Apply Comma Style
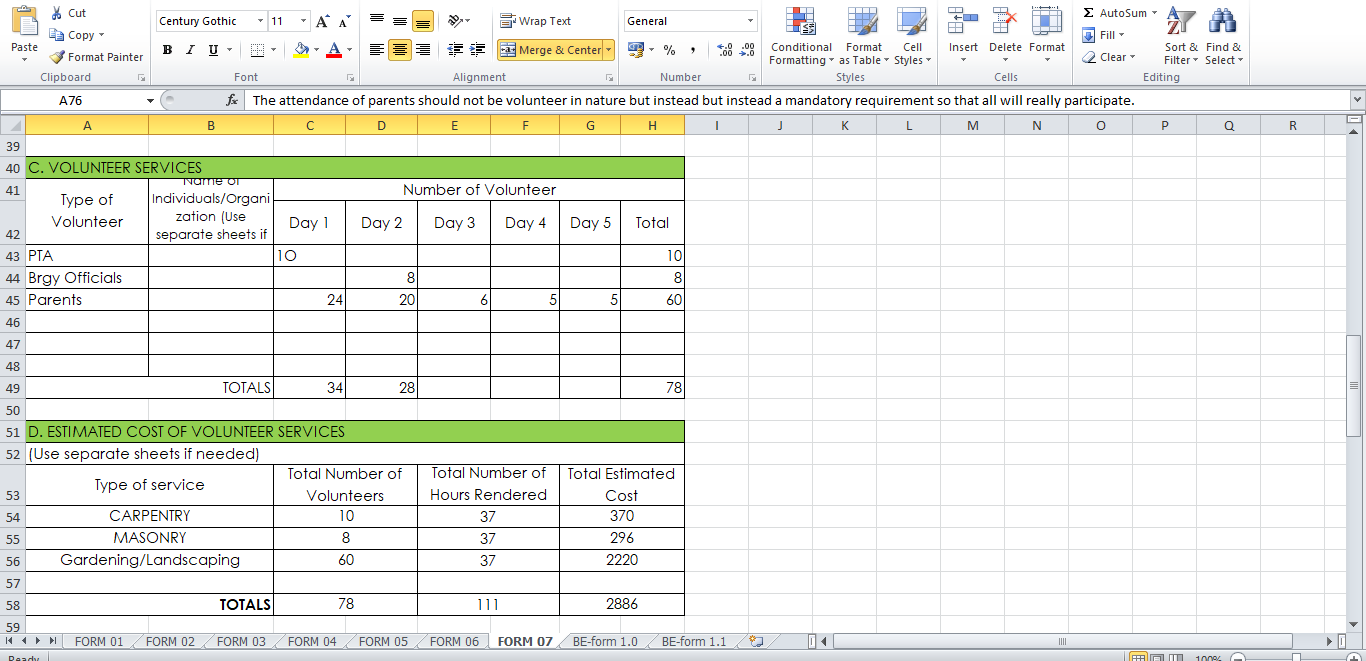The image size is (1366, 661). (692, 50)
